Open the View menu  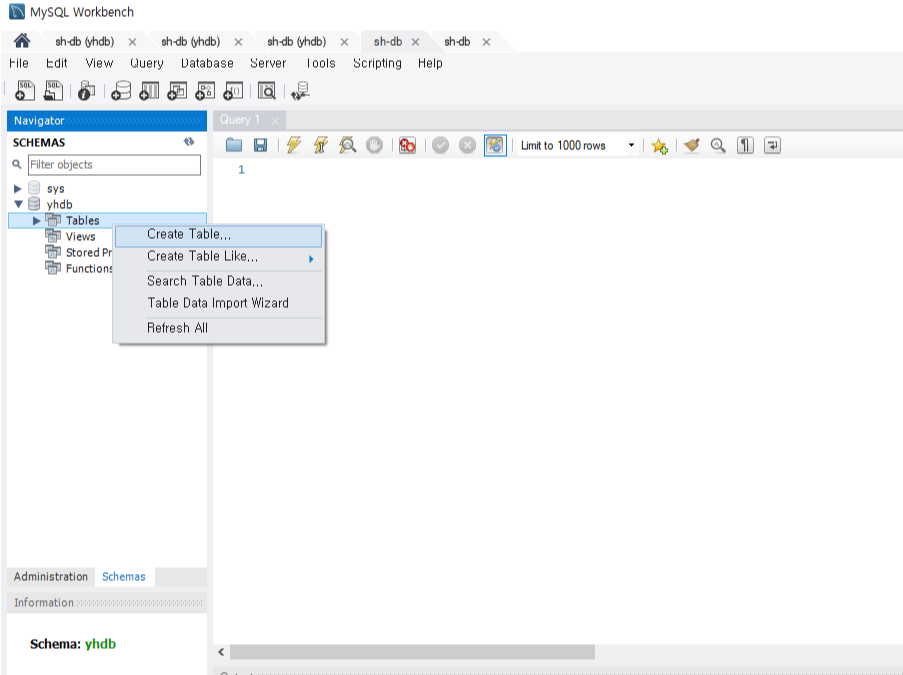click(99, 63)
